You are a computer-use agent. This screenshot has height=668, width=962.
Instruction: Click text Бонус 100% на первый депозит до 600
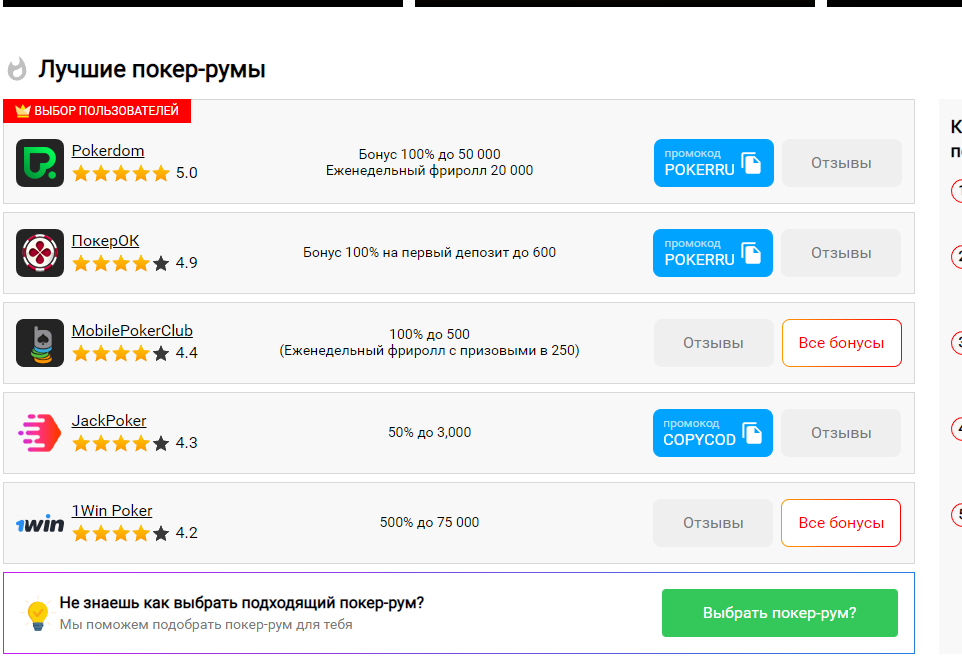click(429, 253)
